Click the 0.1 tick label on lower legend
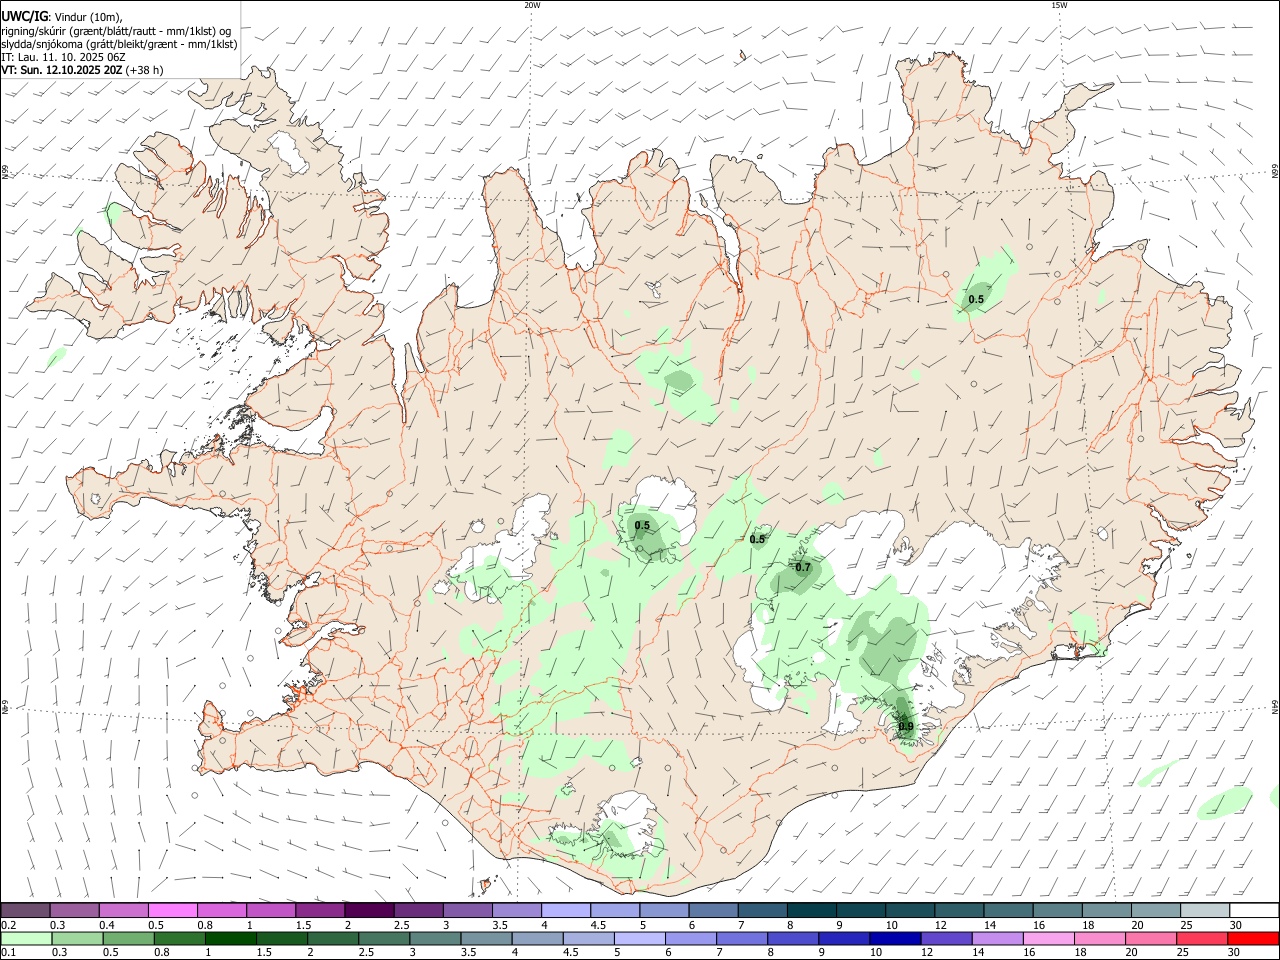This screenshot has height=960, width=1280. [8, 952]
